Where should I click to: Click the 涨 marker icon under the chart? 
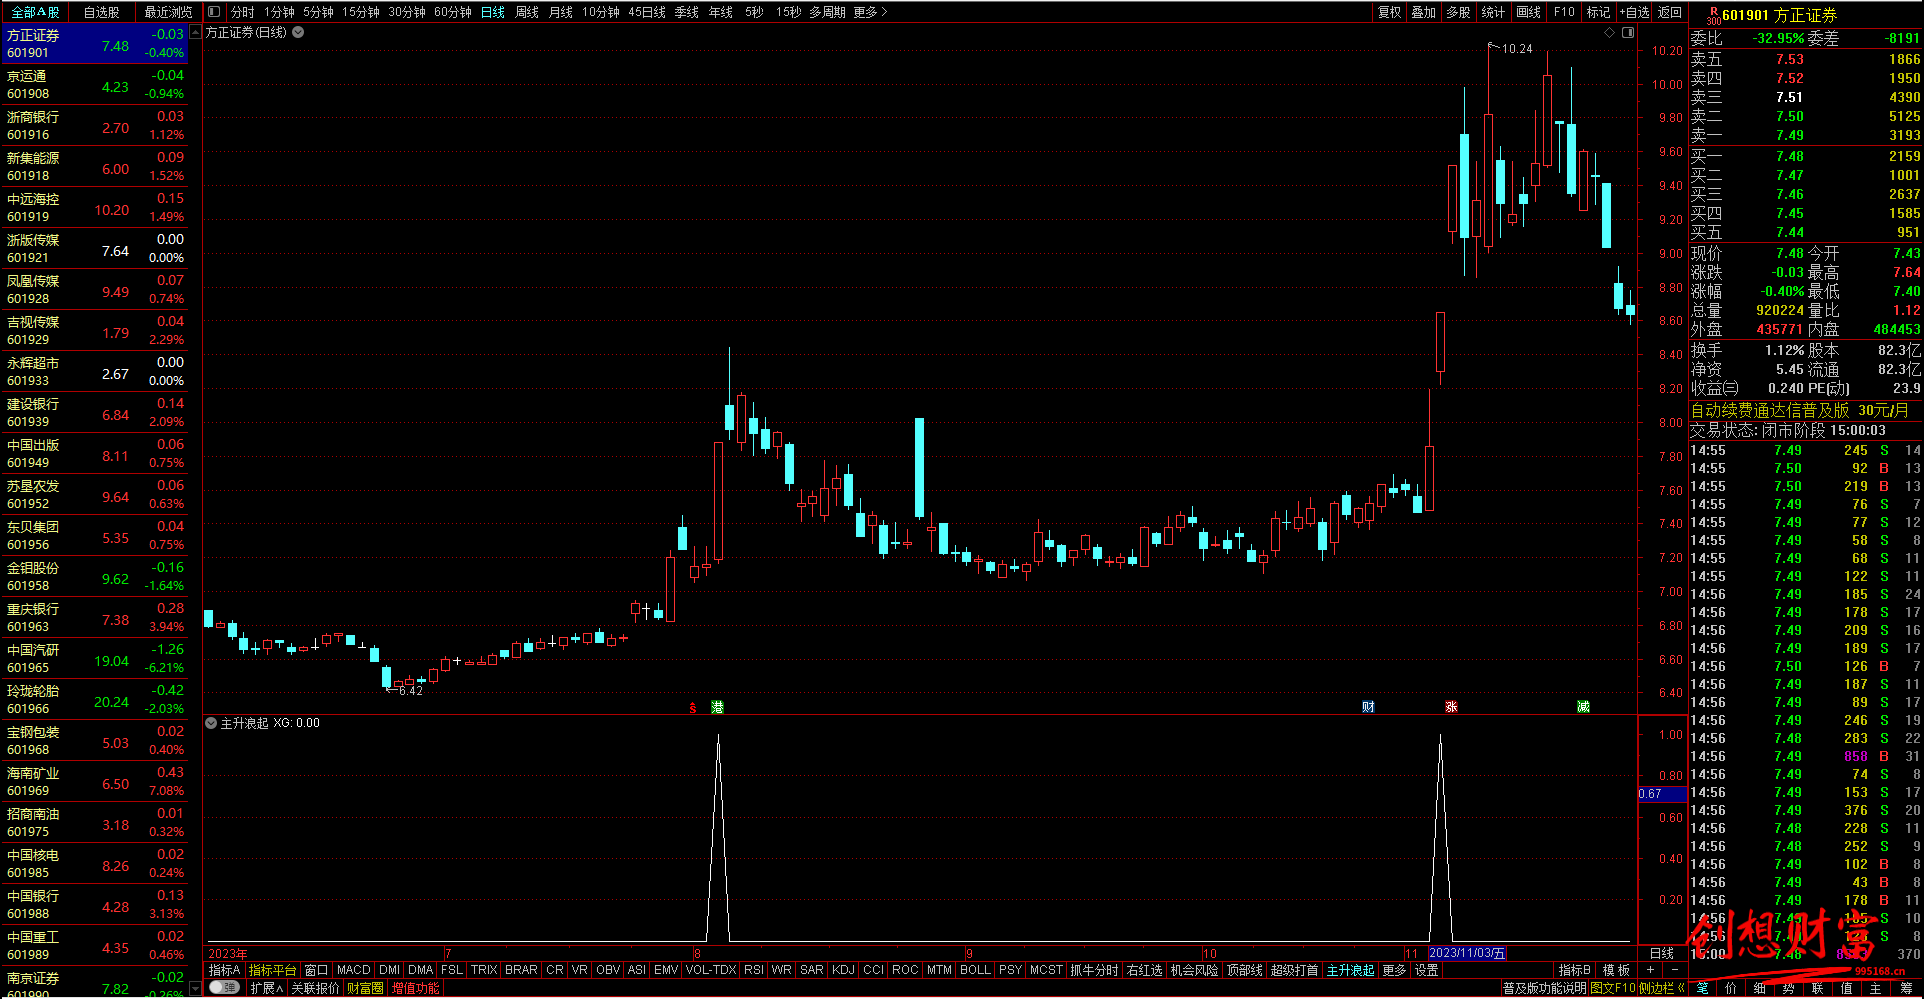tap(1451, 707)
